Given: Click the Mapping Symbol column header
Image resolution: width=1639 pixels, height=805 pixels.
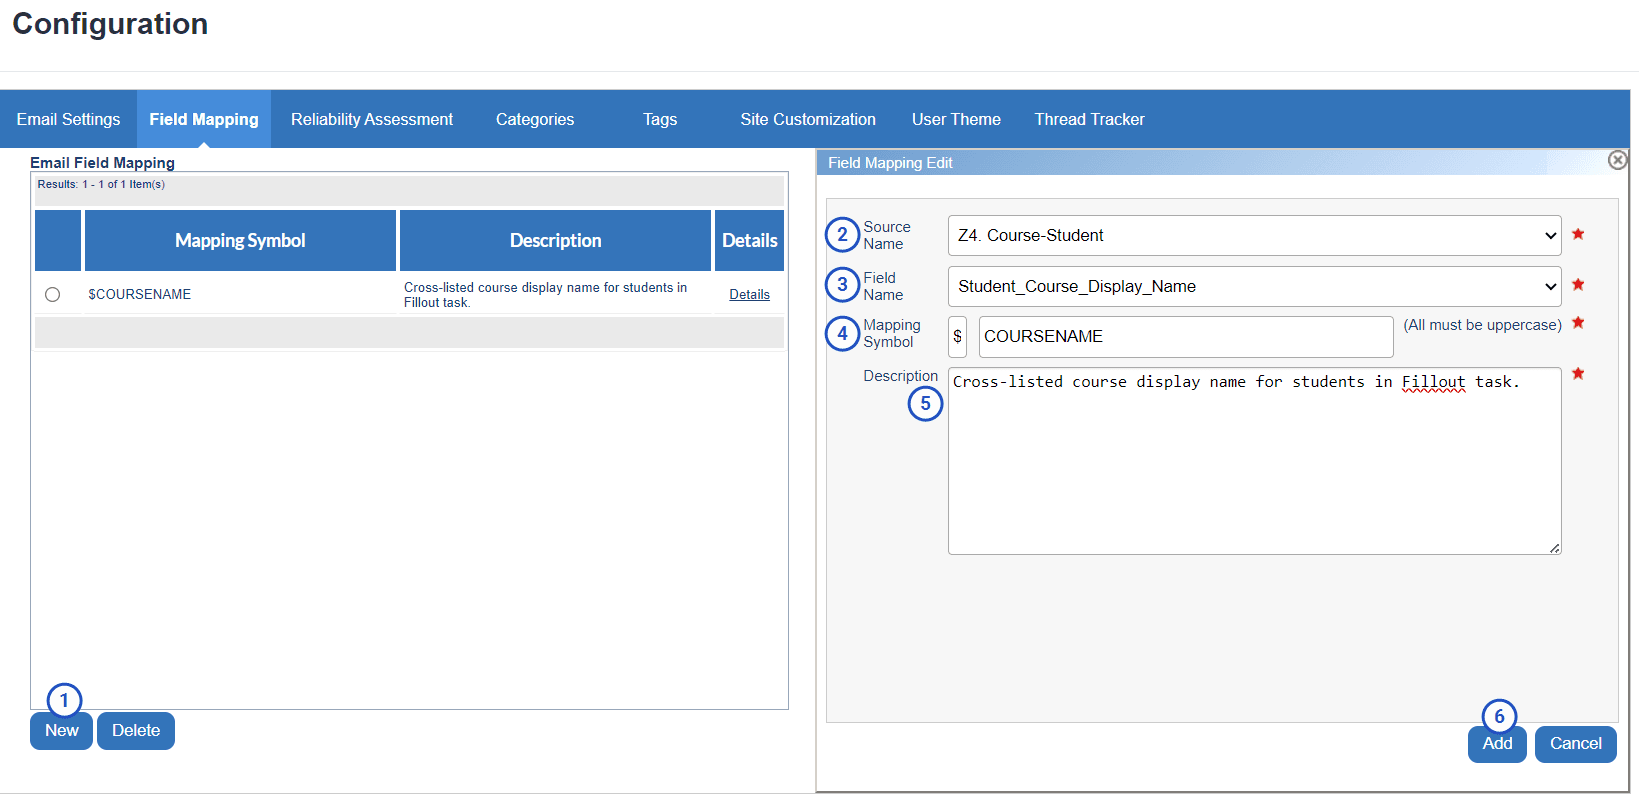Looking at the screenshot, I should (240, 240).
